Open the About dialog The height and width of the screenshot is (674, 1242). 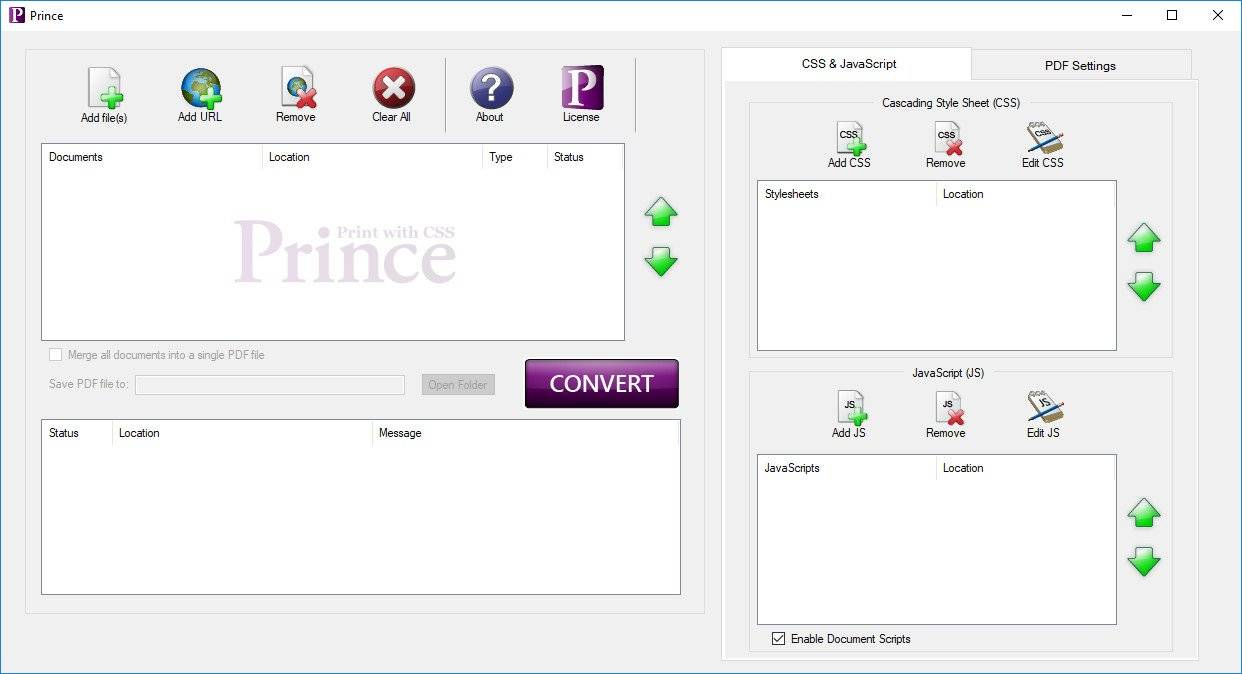click(x=490, y=89)
